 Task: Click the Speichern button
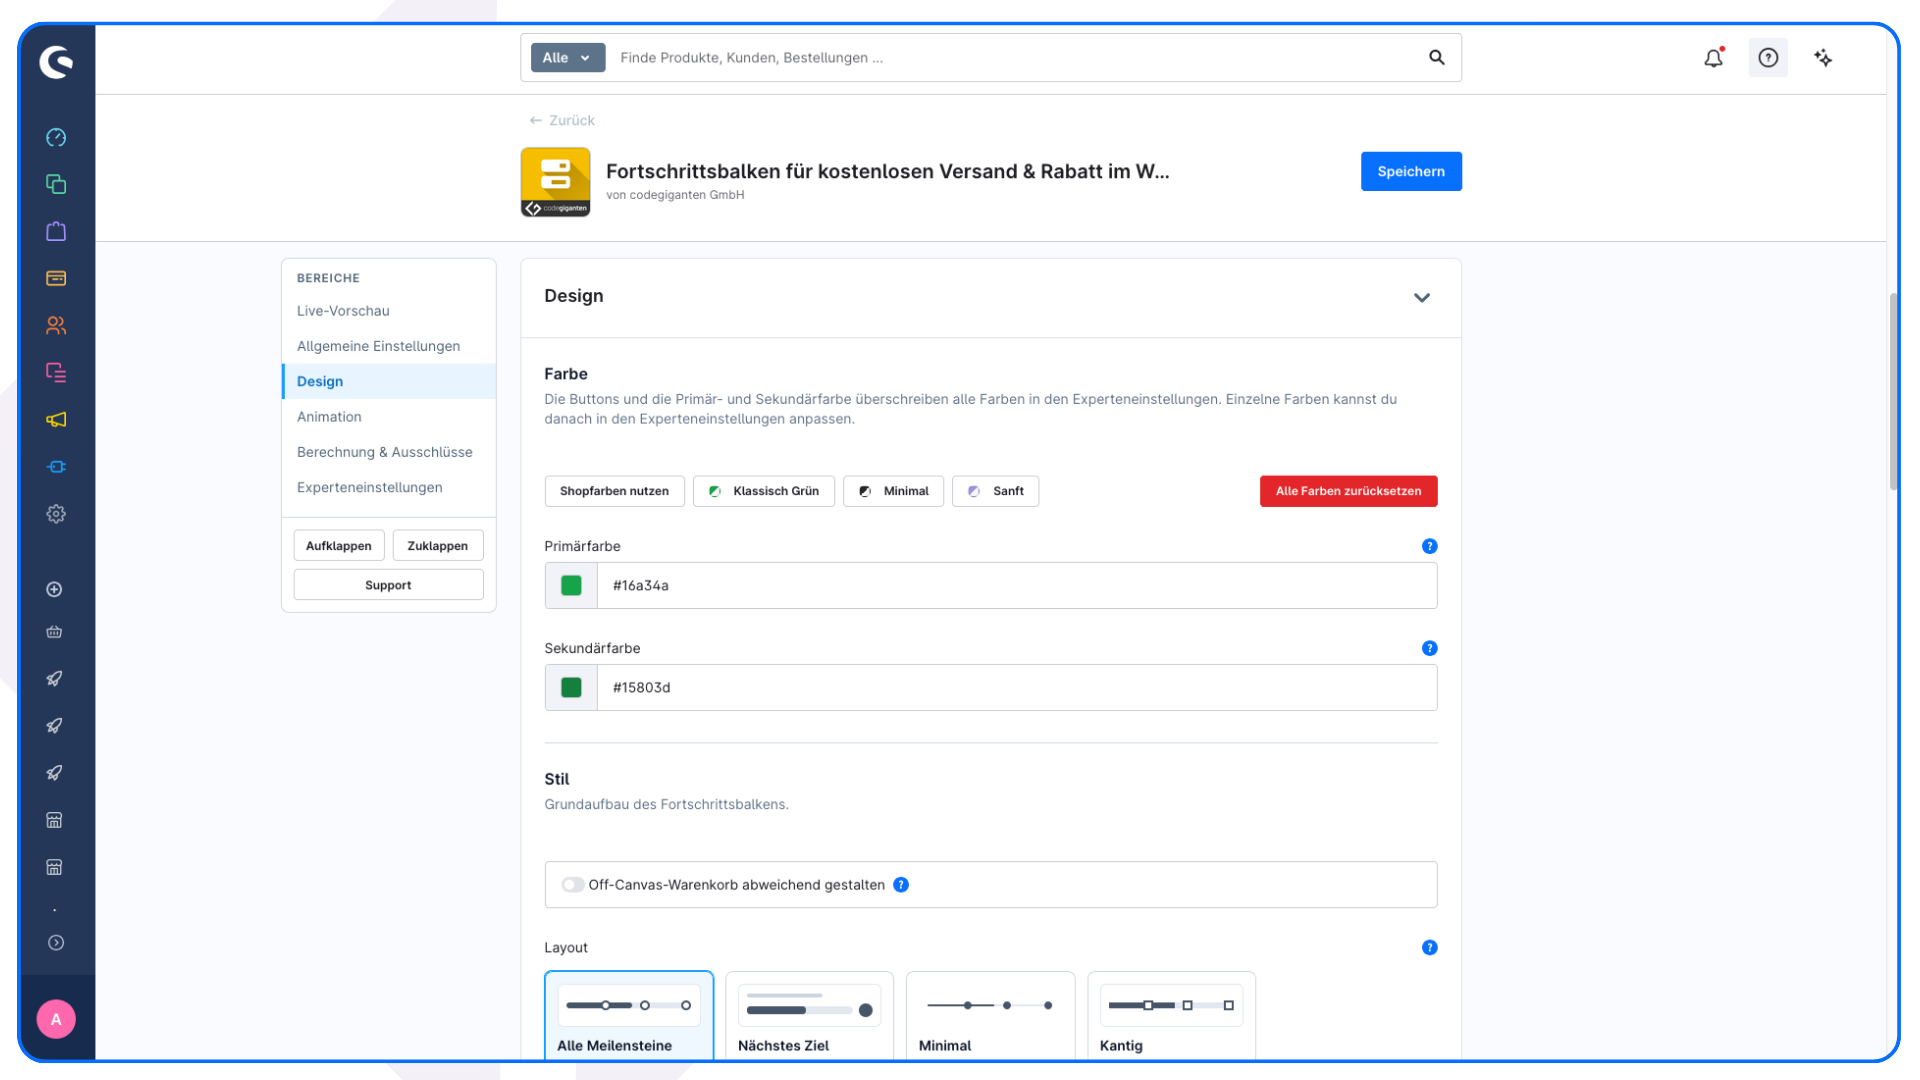click(x=1410, y=172)
